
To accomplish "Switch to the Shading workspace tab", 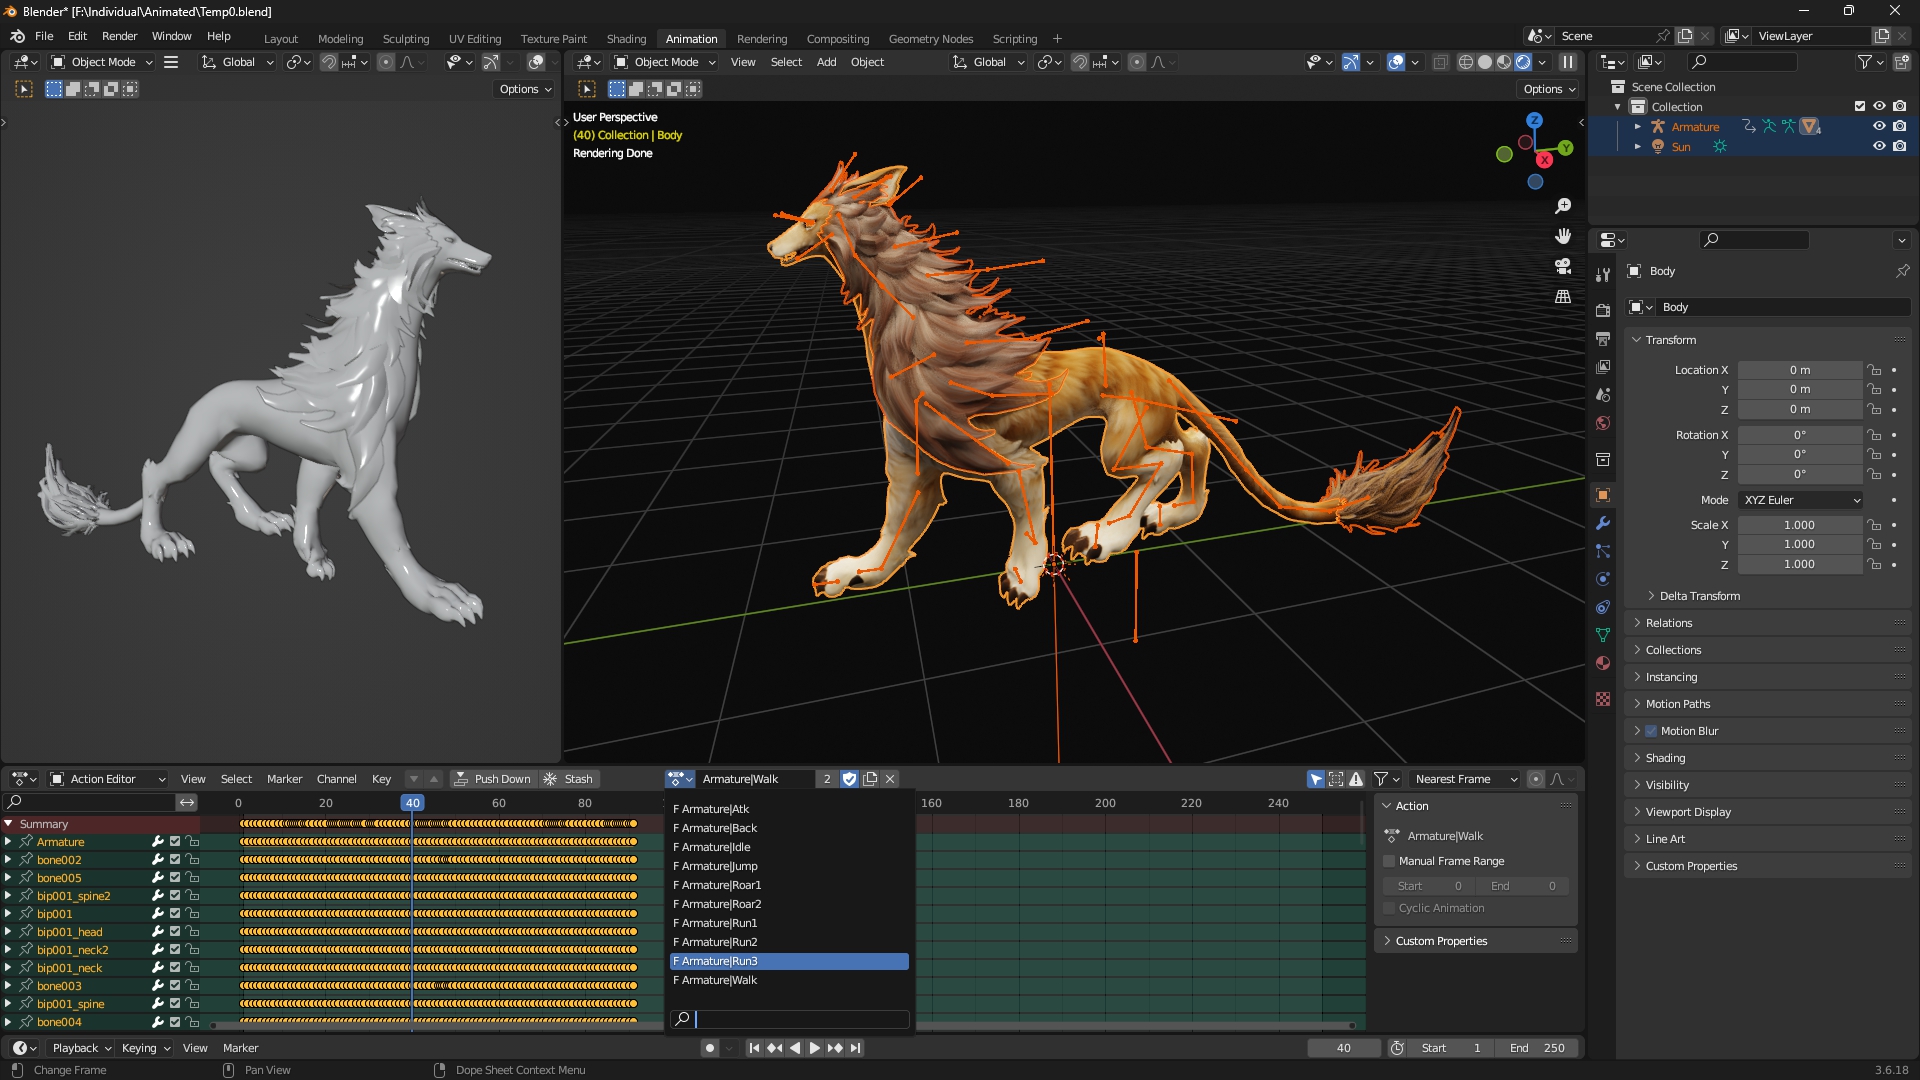I will coord(626,39).
